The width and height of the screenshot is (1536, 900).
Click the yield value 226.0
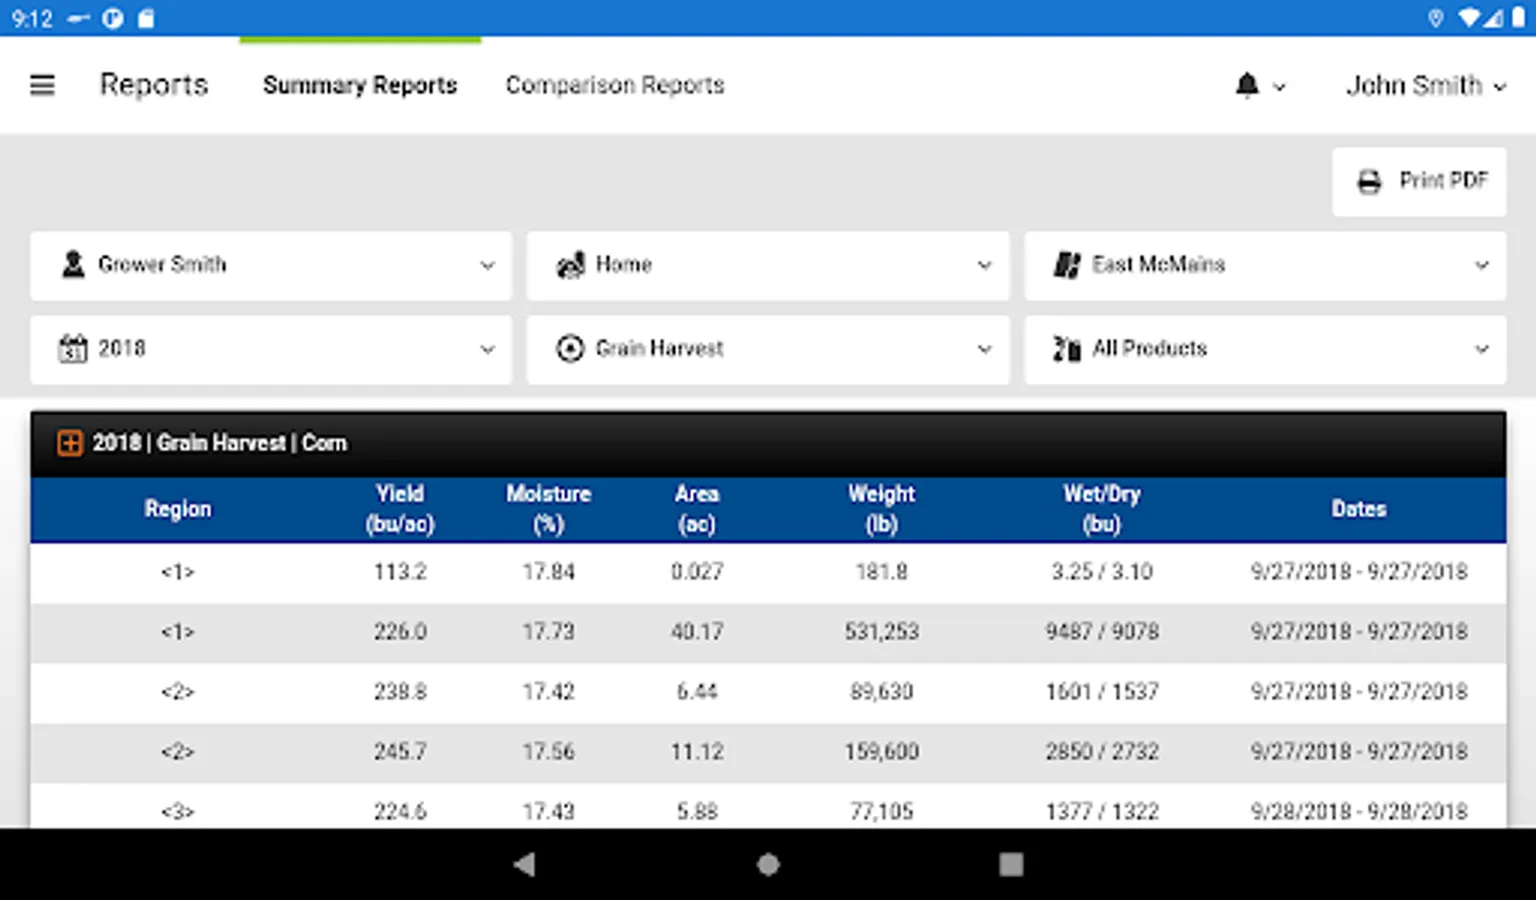[400, 632]
